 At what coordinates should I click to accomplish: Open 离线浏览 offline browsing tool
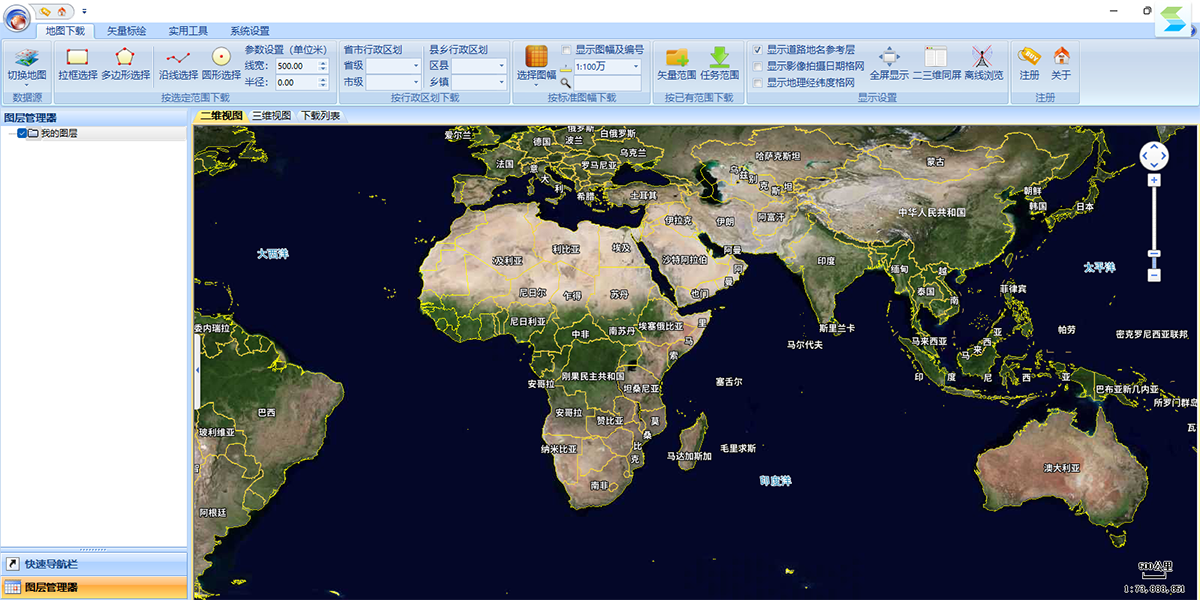pyautogui.click(x=983, y=63)
